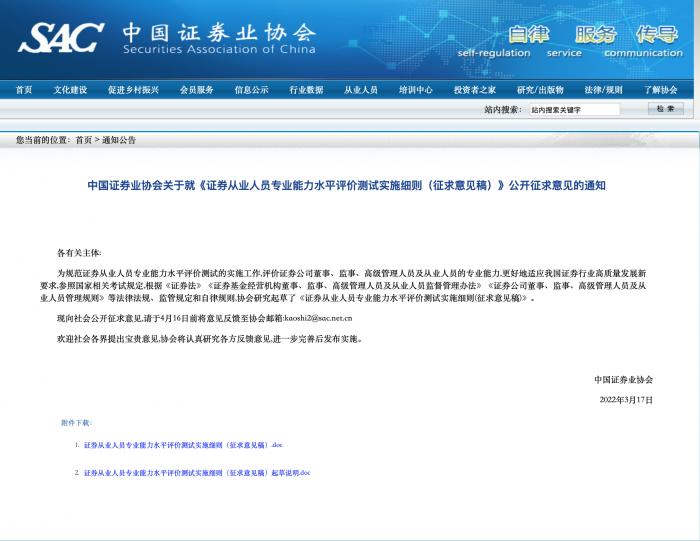Follow the 通知公告 breadcrumb link

click(119, 140)
